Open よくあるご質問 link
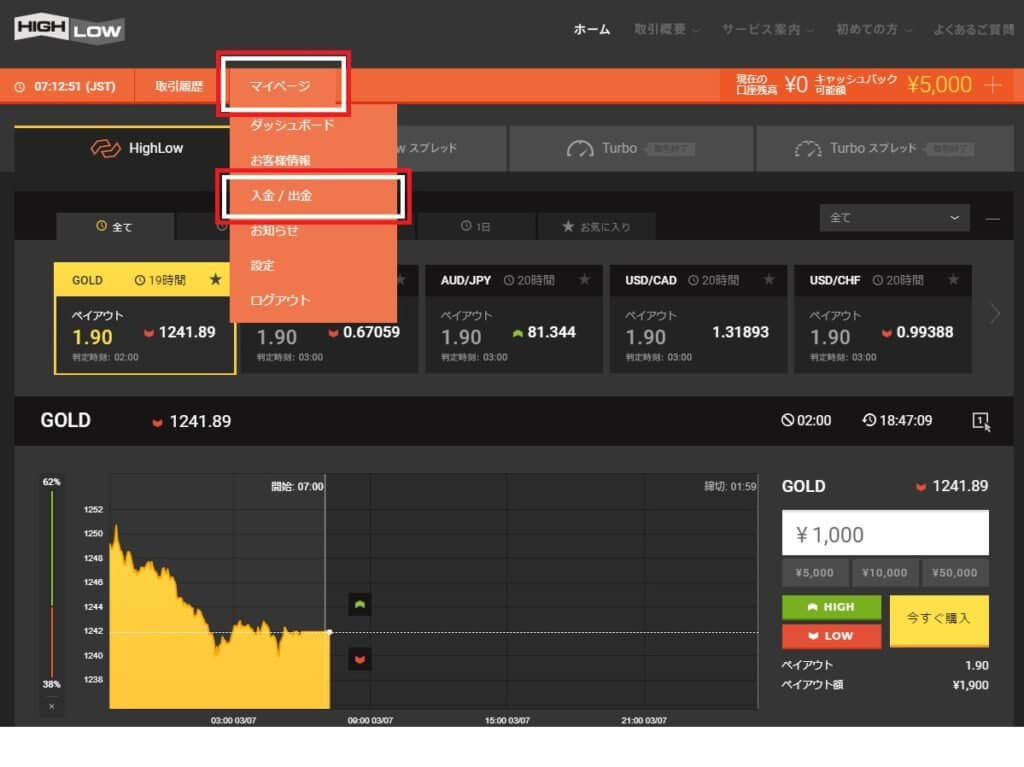 click(x=974, y=29)
